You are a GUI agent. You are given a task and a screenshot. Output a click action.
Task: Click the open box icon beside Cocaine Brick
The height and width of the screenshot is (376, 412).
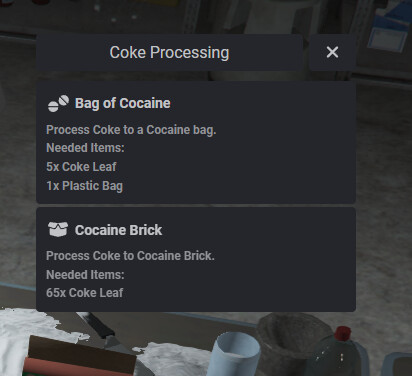click(x=58, y=229)
